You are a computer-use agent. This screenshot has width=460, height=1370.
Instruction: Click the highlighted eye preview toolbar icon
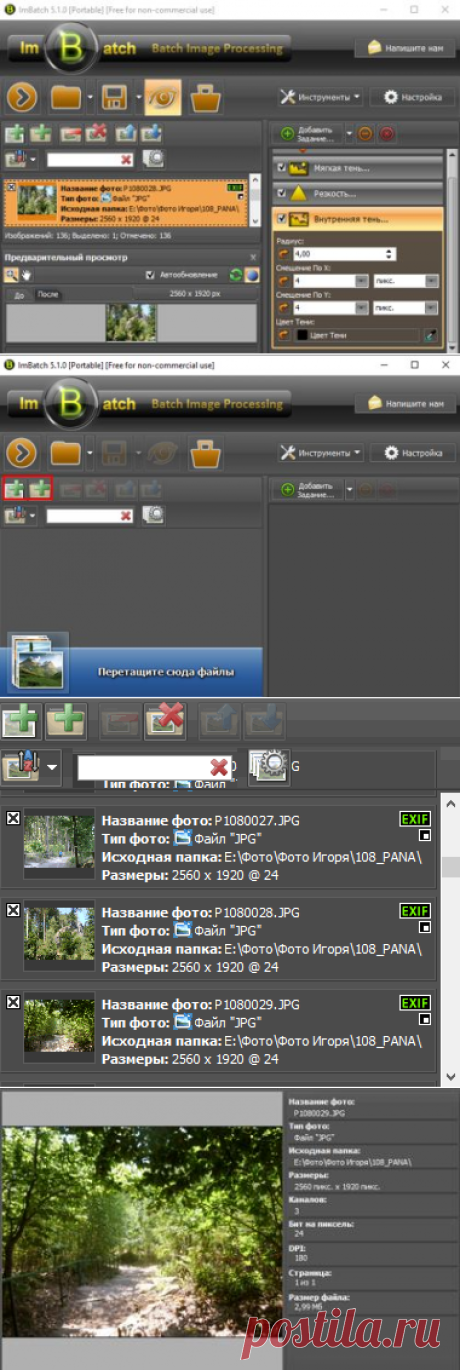coord(162,98)
